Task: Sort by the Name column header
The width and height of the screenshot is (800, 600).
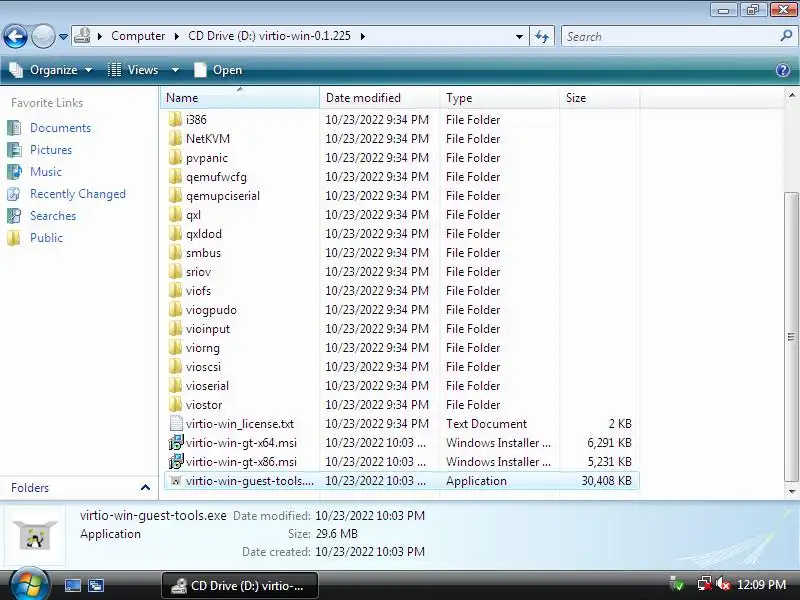Action: [x=240, y=97]
